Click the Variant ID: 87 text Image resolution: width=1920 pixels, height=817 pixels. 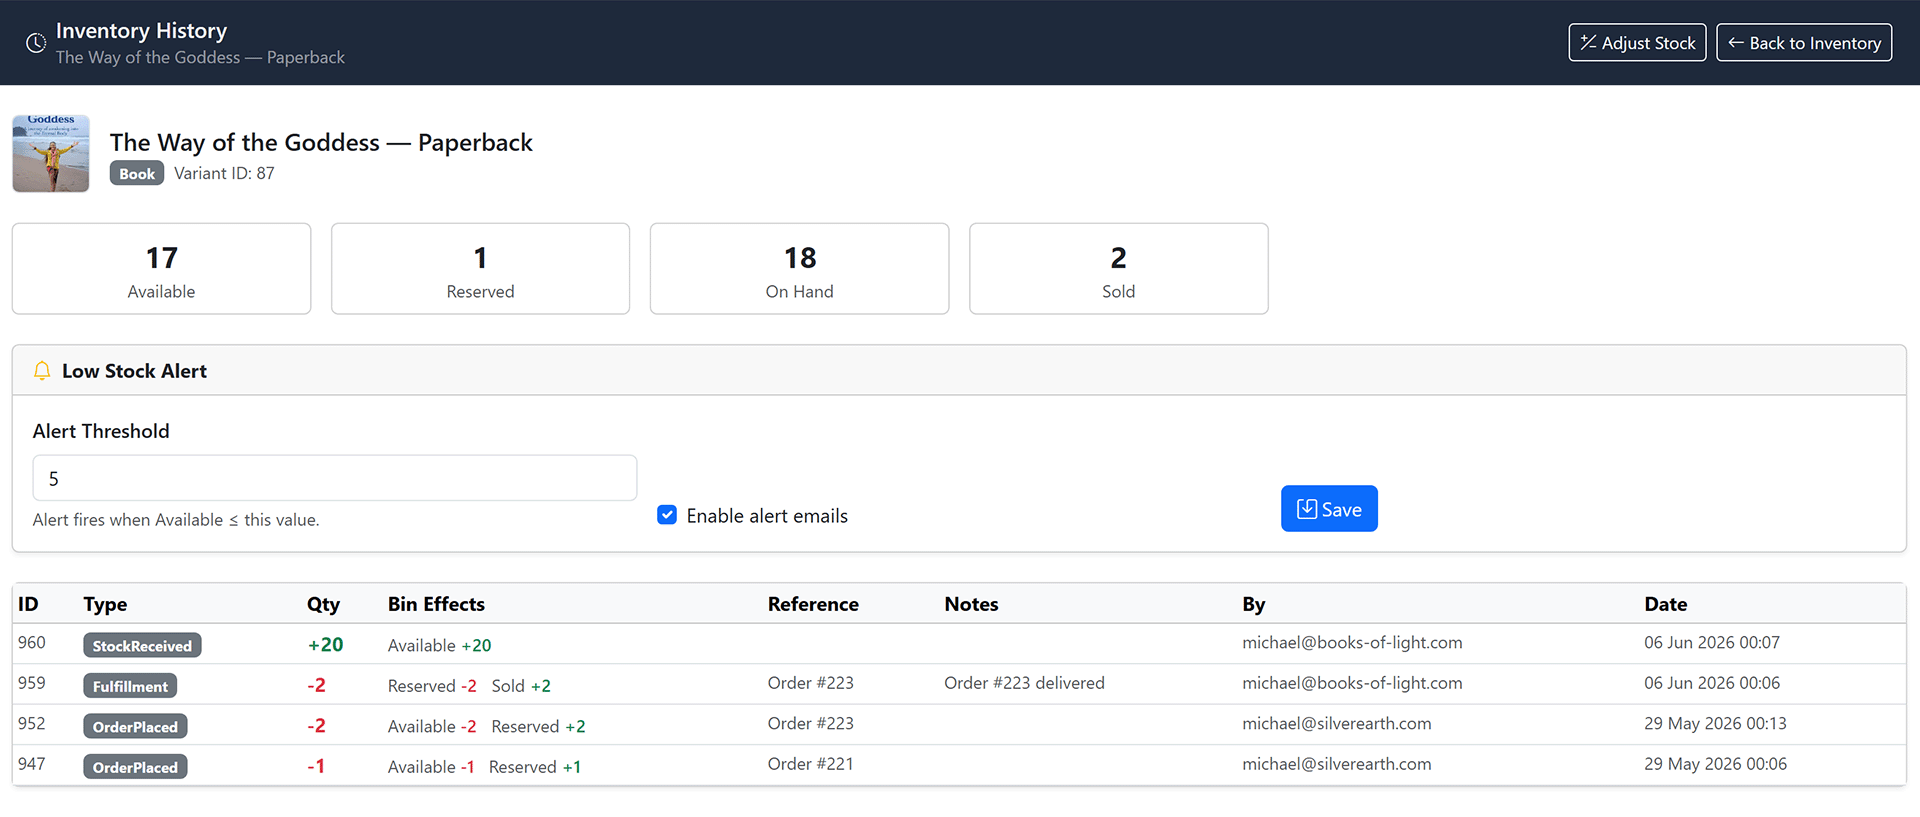pos(224,173)
